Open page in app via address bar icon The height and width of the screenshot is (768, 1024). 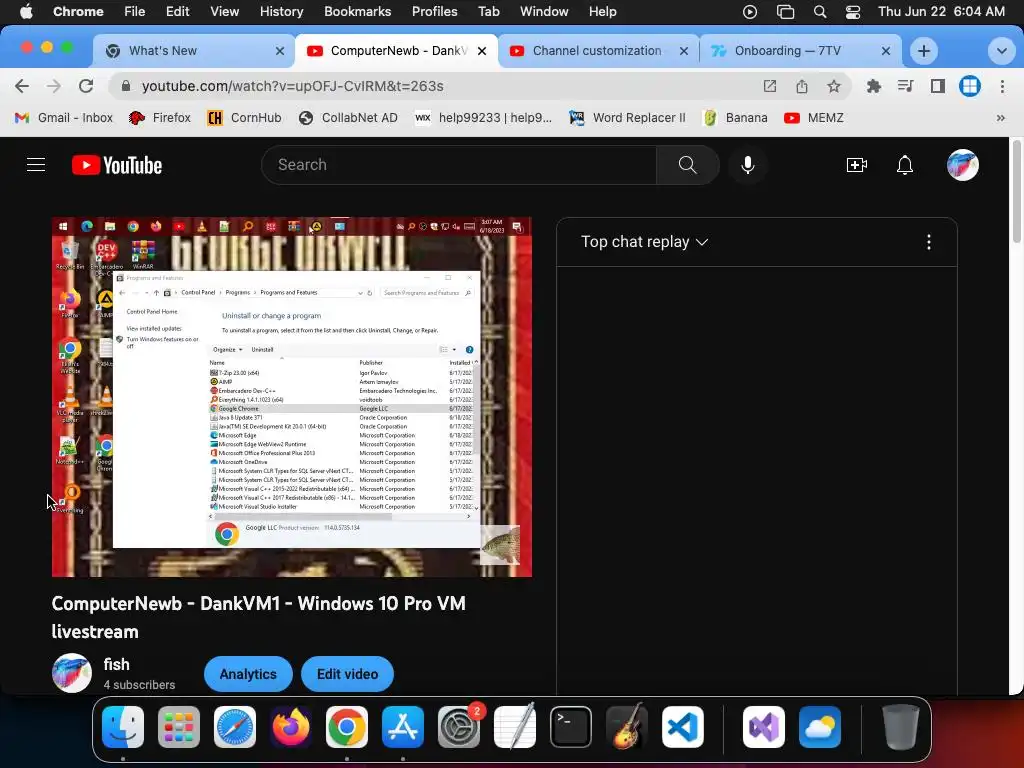click(770, 86)
